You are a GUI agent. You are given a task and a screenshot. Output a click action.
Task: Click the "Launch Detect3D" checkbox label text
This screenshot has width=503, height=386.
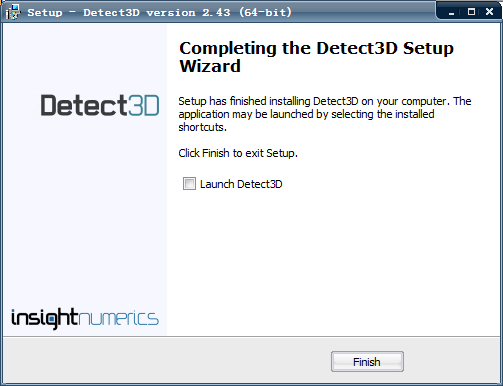(241, 184)
